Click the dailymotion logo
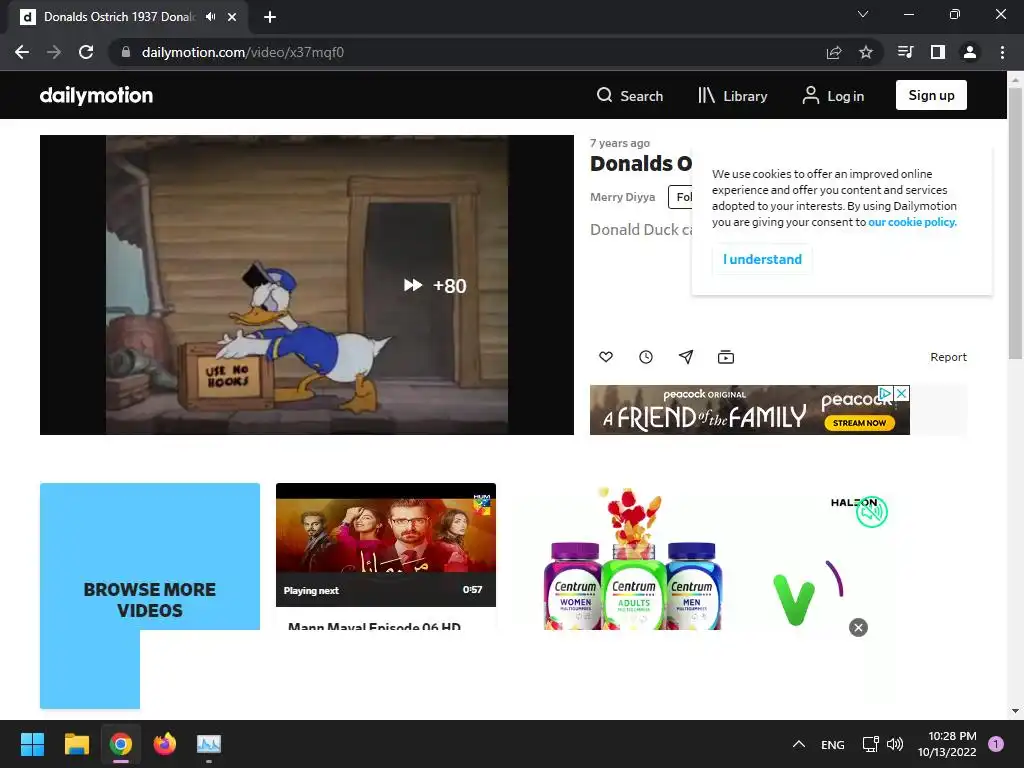This screenshot has height=768, width=1024. (x=96, y=95)
